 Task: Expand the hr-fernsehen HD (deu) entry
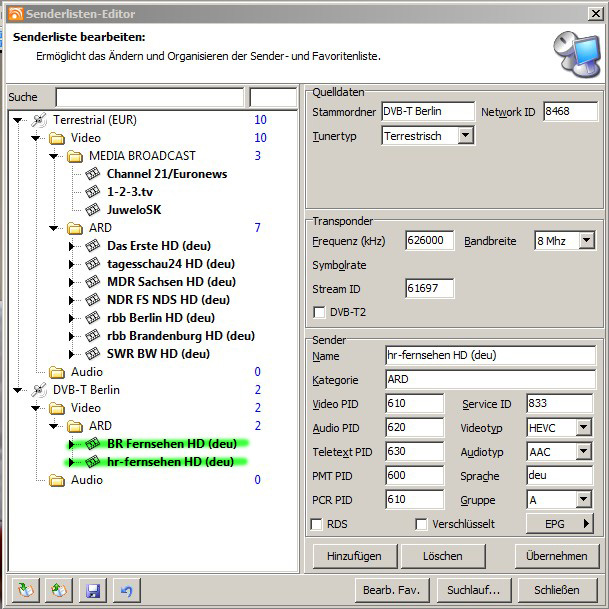tap(71, 462)
